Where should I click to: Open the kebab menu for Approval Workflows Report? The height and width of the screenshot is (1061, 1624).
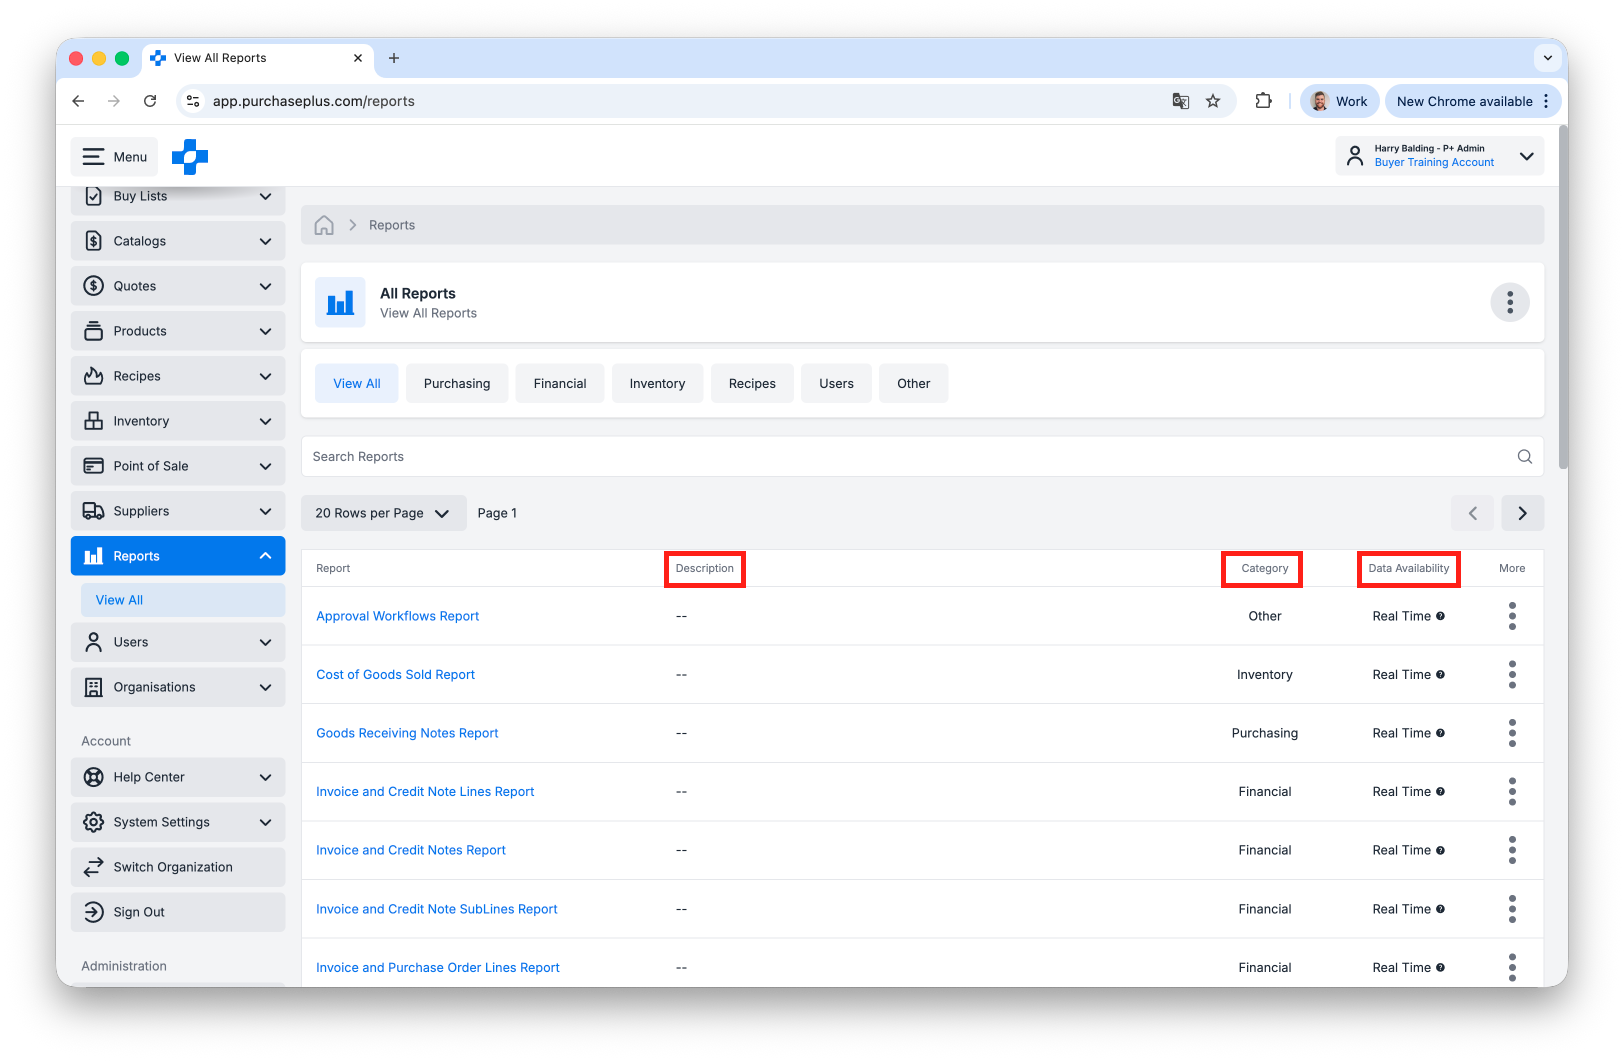coord(1512,616)
